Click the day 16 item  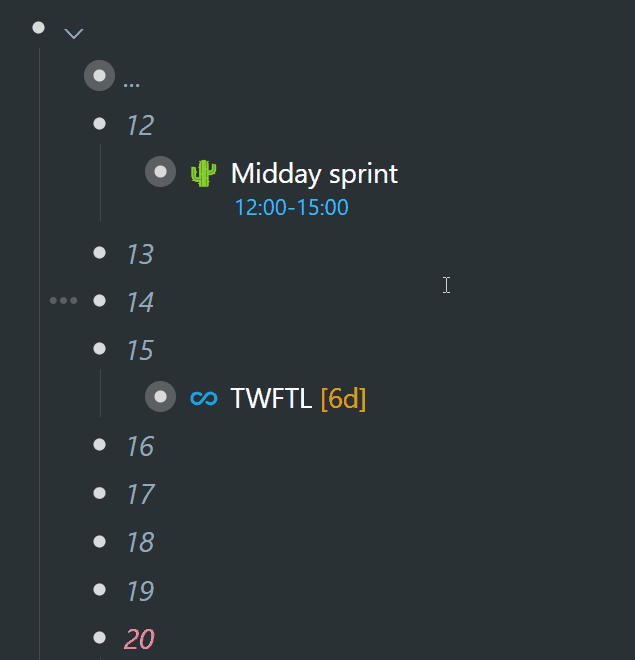point(141,446)
